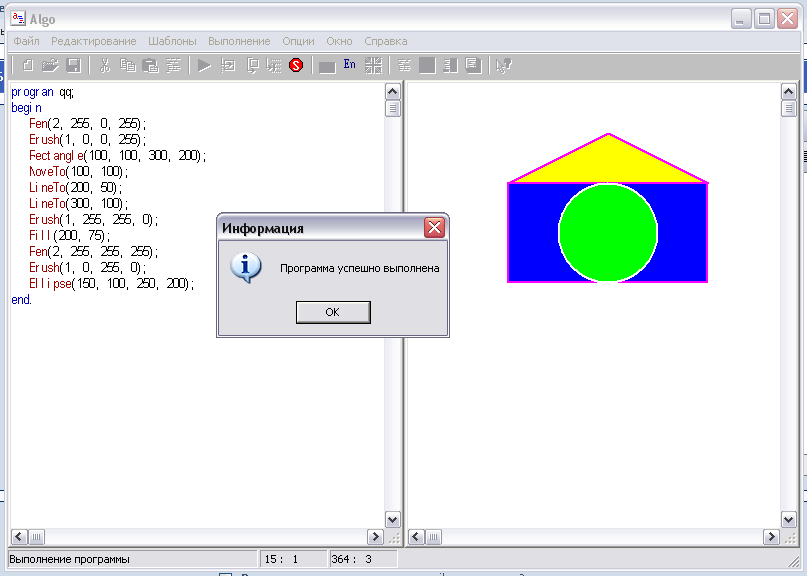Click the Copy icon in toolbar
807x576 pixels.
pos(127,66)
